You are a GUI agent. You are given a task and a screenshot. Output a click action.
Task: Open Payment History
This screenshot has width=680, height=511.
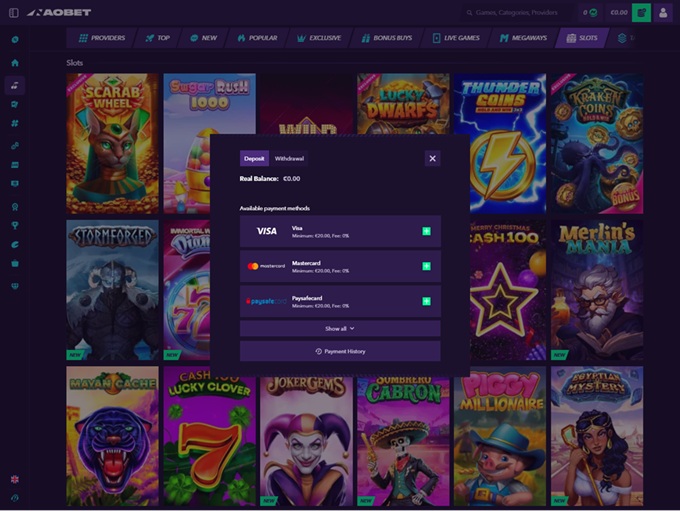coord(340,351)
